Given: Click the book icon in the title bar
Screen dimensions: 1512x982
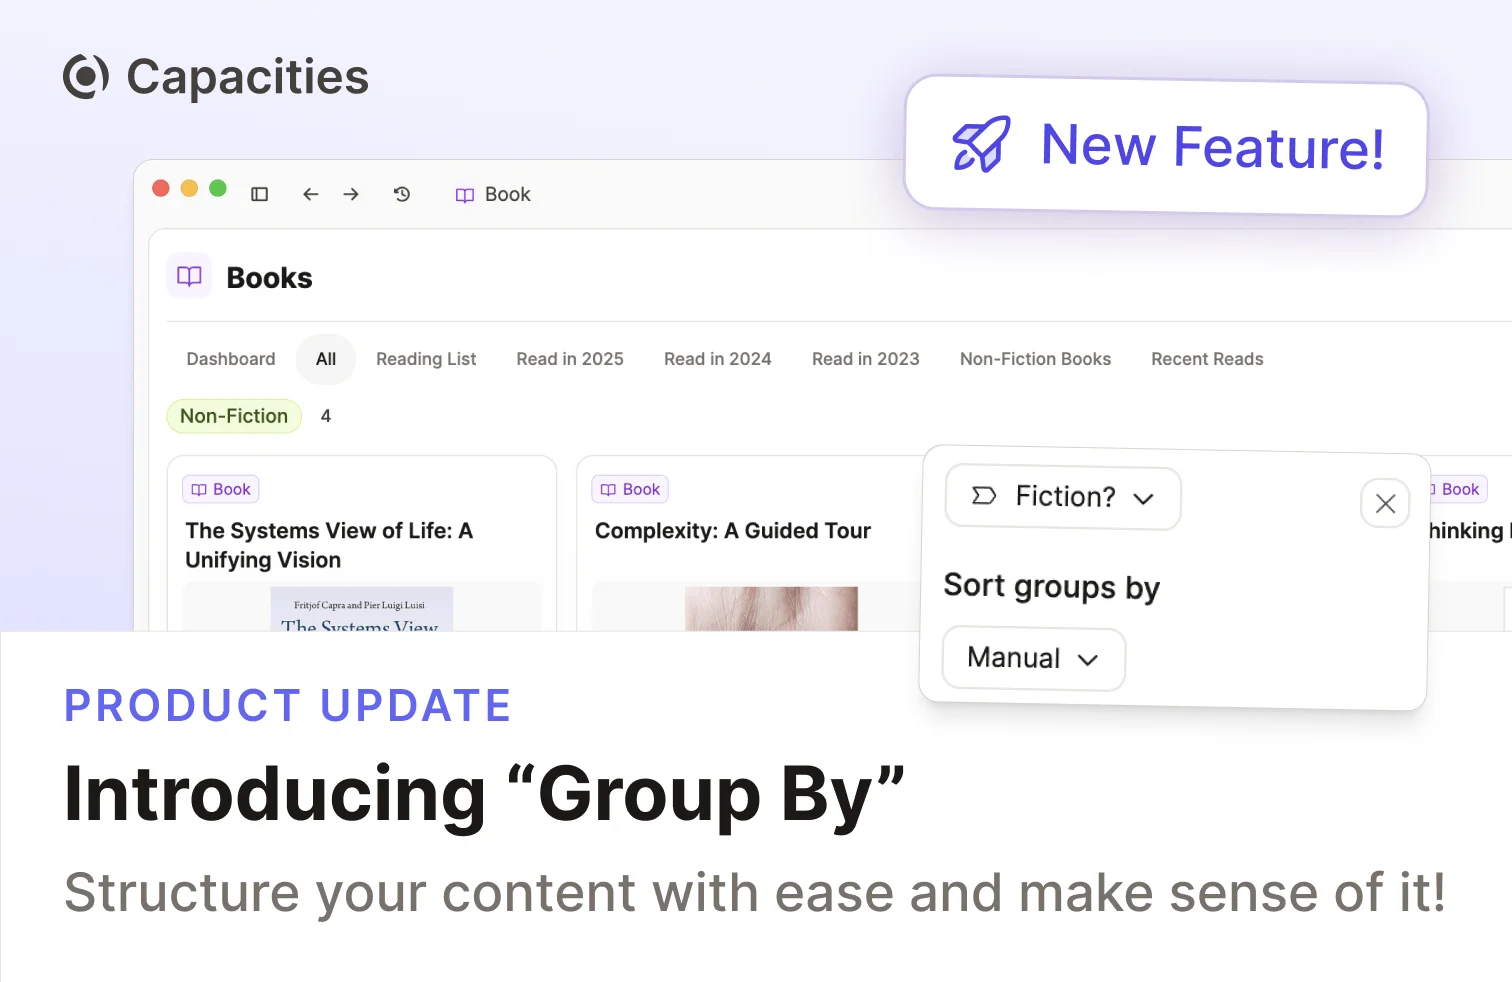Looking at the screenshot, I should 465,195.
